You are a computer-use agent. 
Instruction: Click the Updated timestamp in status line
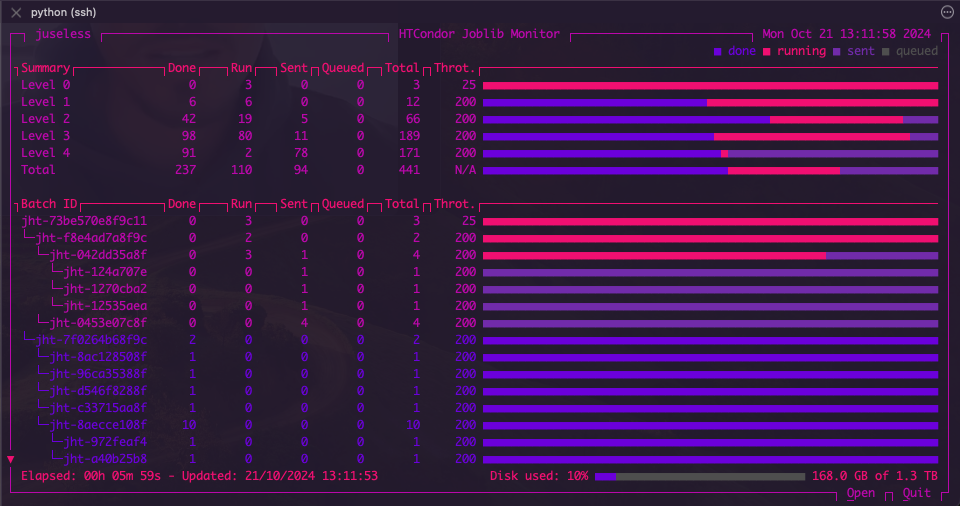pyautogui.click(x=280, y=476)
